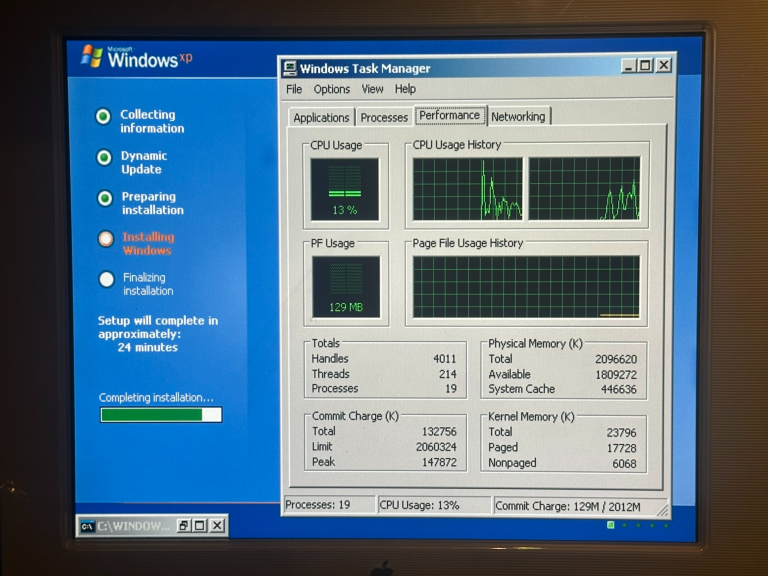Click System Cache value 446636
This screenshot has width=768, height=576.
coord(619,389)
